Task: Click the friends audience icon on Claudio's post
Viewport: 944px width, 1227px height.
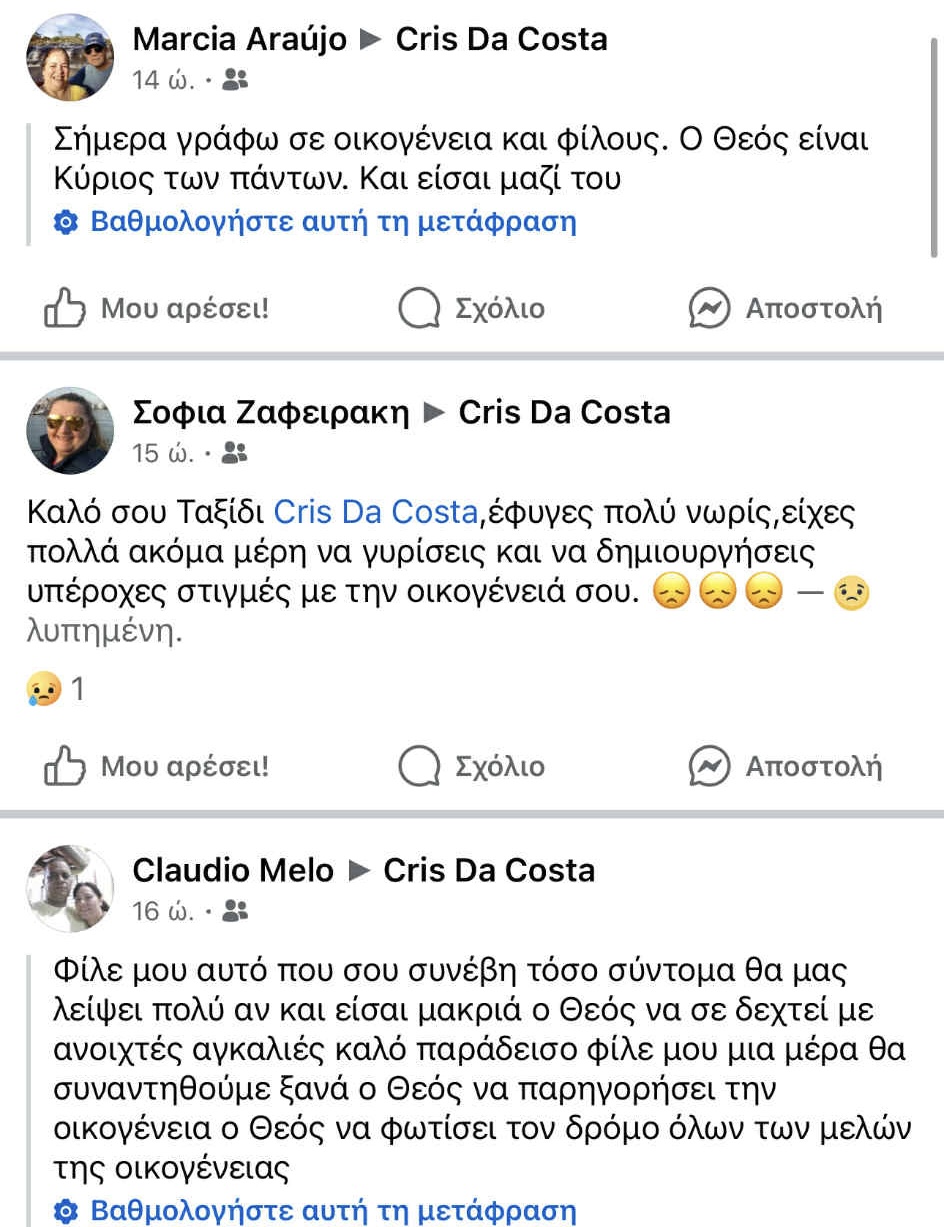Action: coord(235,911)
